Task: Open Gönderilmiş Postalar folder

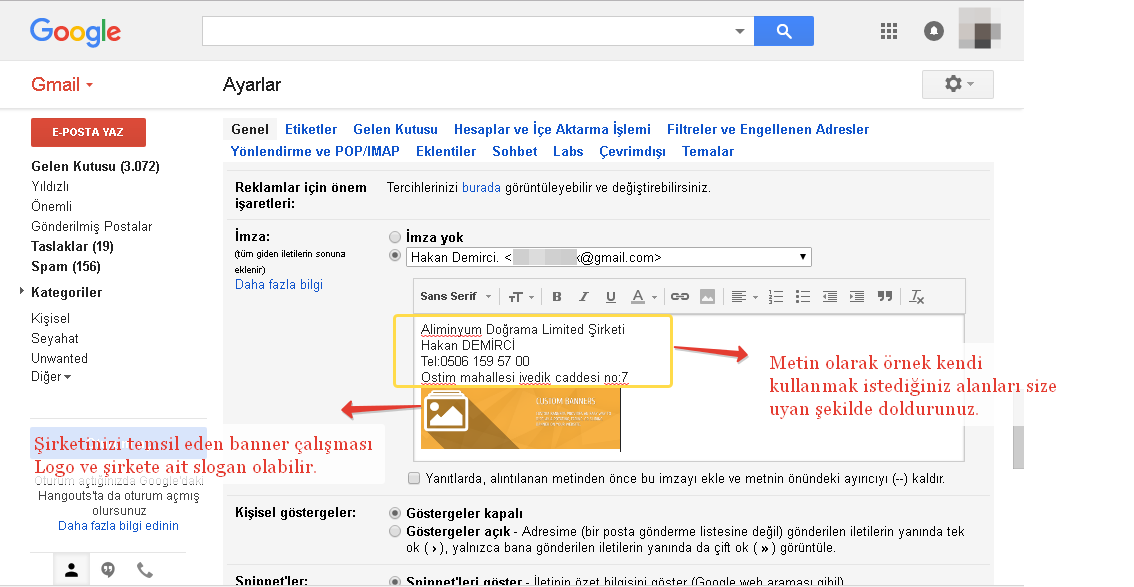Action: click(x=92, y=226)
